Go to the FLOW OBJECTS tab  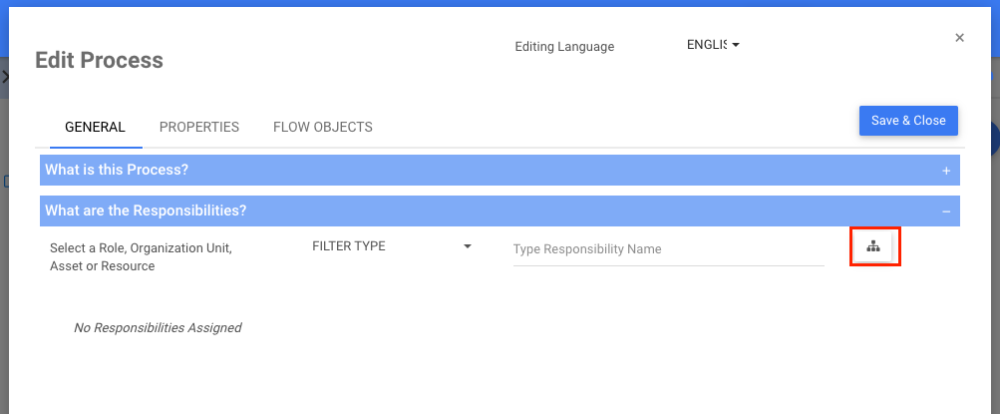tap(322, 127)
